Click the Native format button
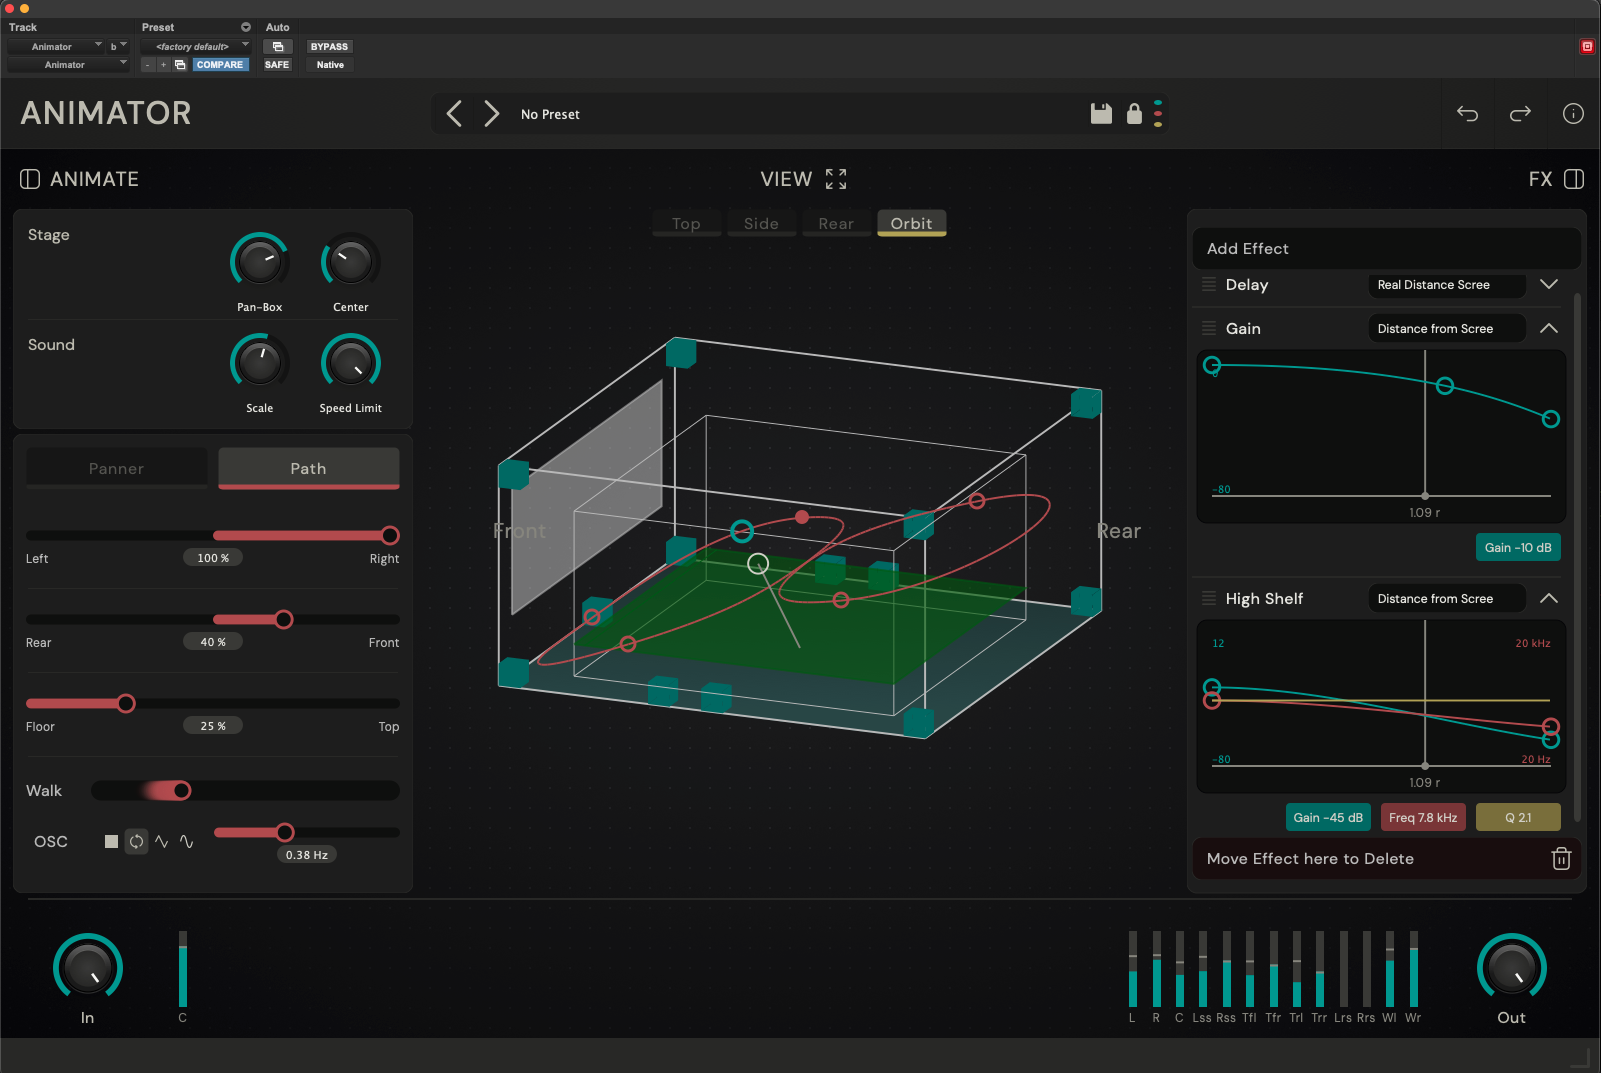 click(330, 65)
